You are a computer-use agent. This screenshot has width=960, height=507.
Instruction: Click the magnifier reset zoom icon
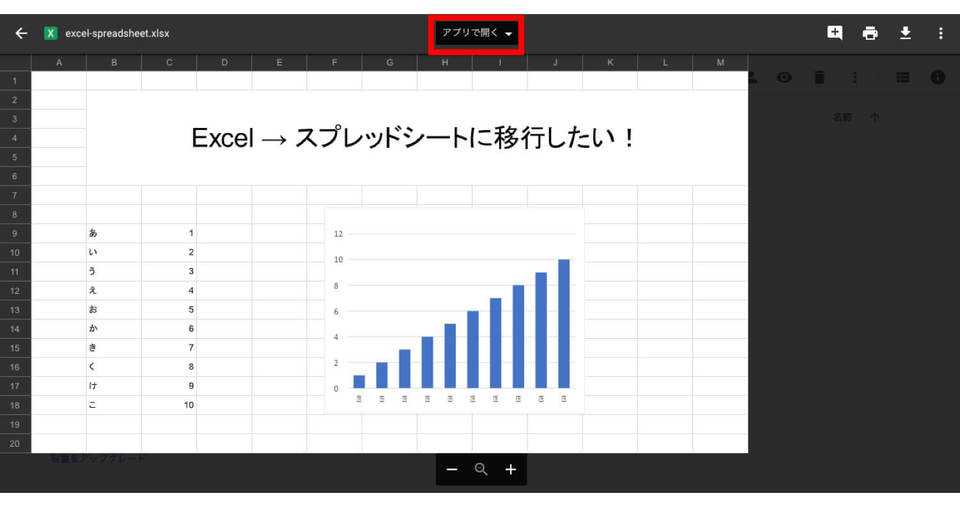pos(481,470)
